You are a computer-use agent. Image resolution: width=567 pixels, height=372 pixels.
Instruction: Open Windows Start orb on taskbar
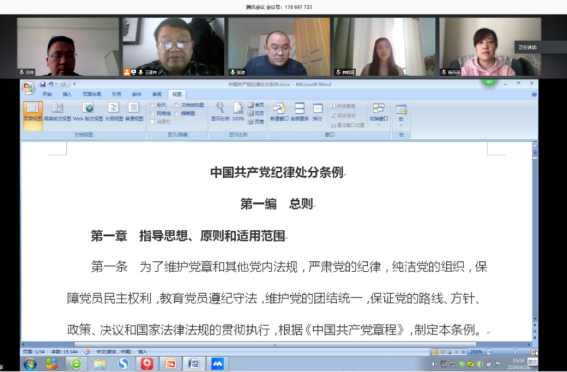(30, 364)
